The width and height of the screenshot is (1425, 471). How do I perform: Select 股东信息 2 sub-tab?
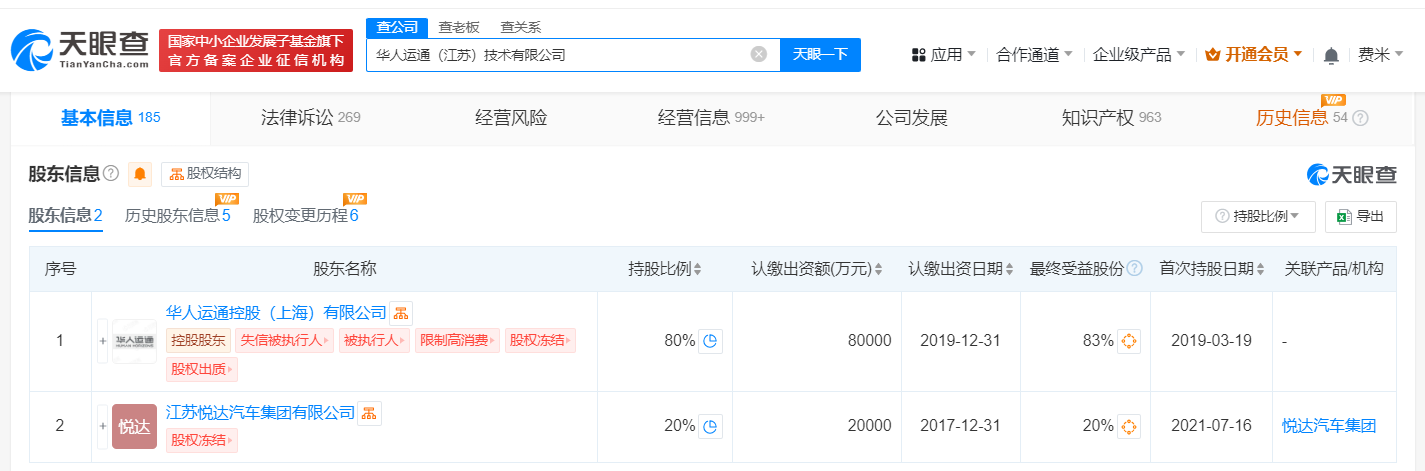pyautogui.click(x=65, y=216)
